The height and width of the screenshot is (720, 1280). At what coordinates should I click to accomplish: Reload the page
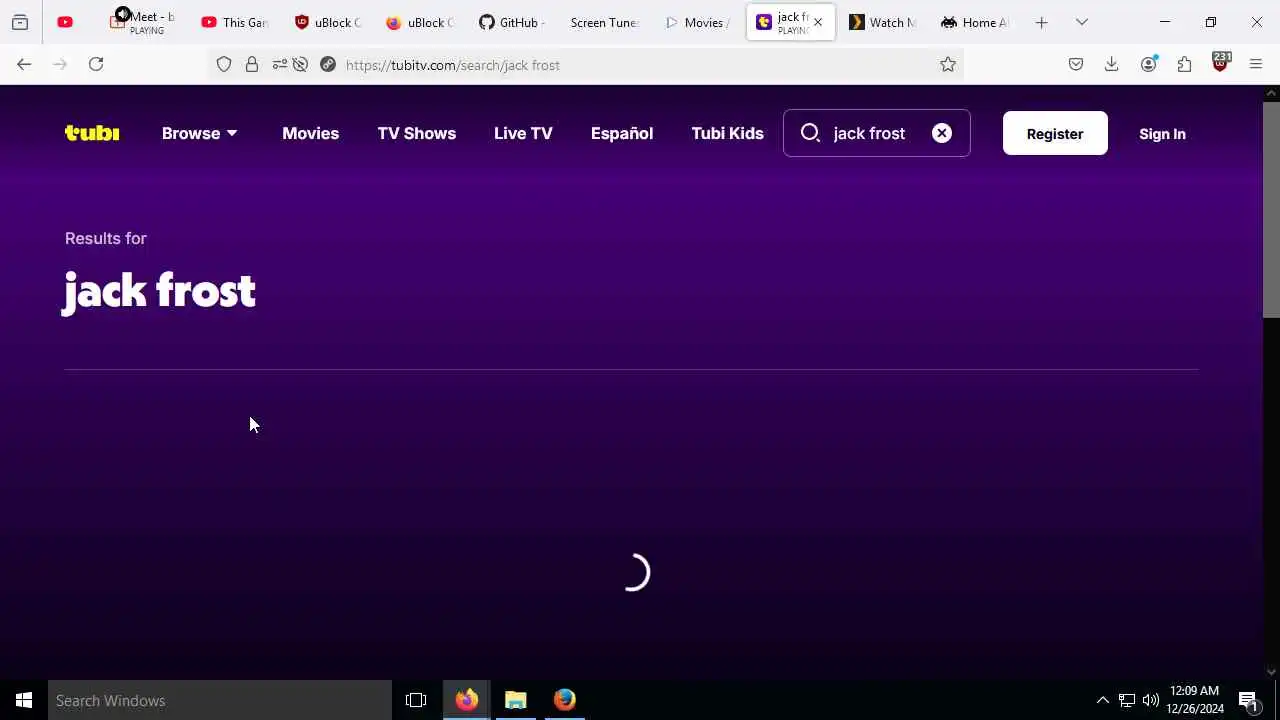(x=96, y=64)
